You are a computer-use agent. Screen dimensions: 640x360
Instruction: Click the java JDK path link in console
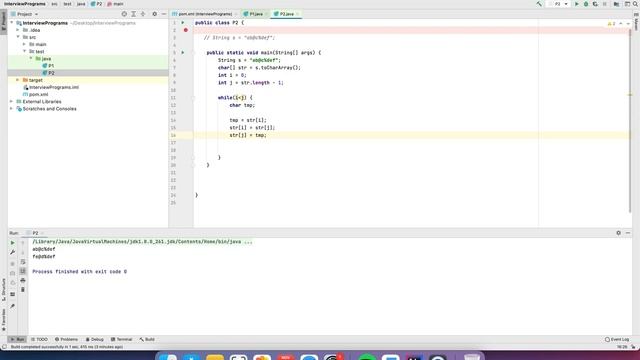click(142, 242)
